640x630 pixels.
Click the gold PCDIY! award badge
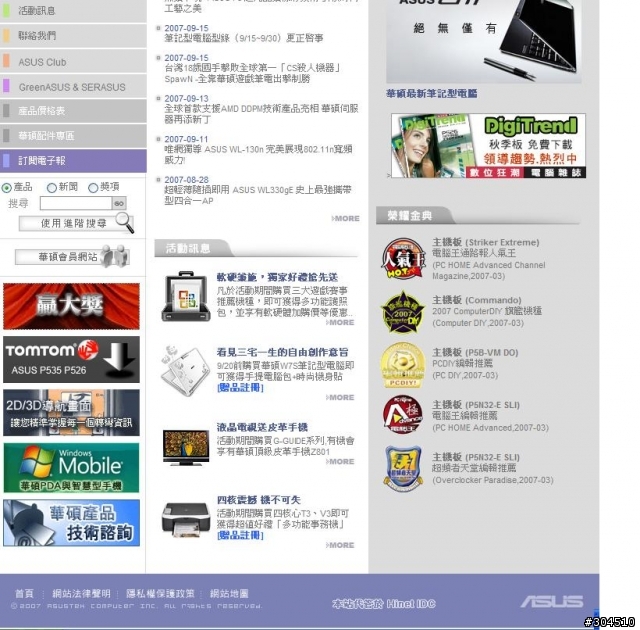click(403, 365)
